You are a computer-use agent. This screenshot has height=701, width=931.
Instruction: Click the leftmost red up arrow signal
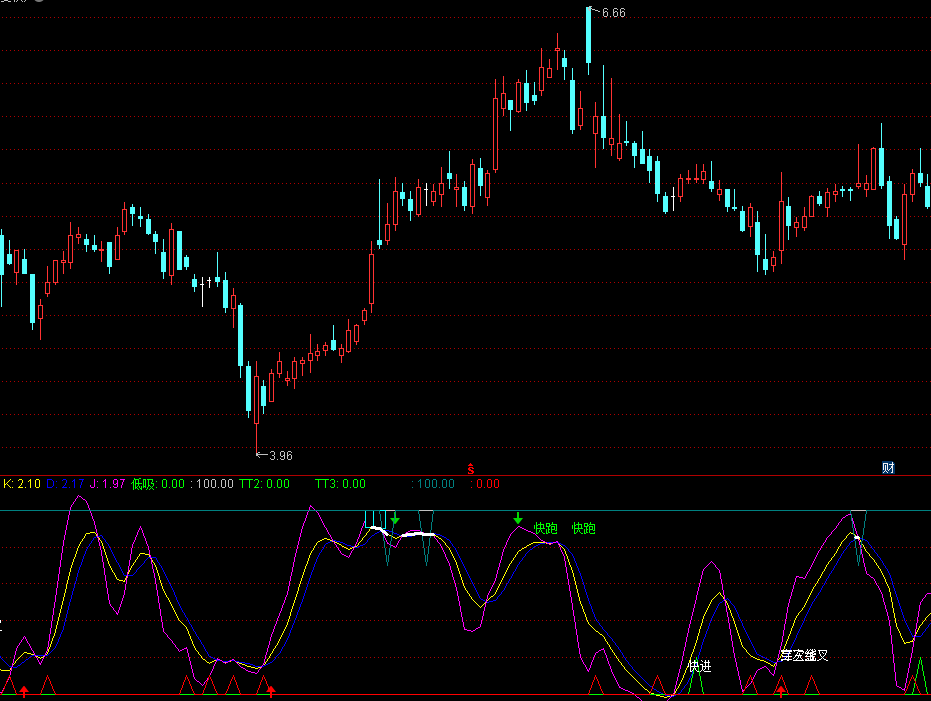tap(24, 689)
